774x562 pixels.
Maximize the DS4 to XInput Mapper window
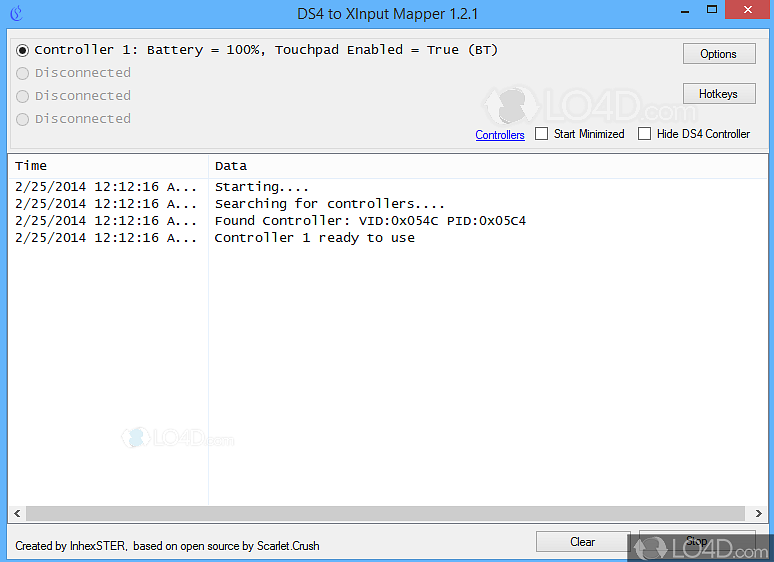712,10
